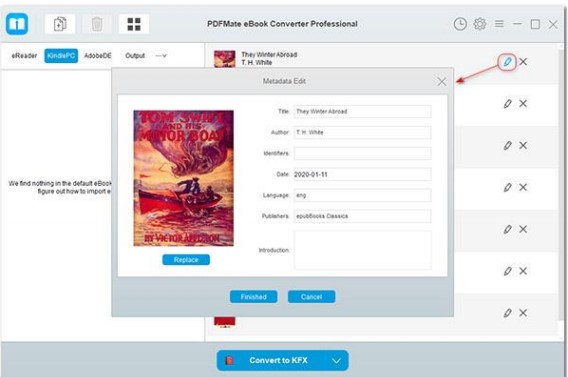
Task: Click the PDFMate app logo icon
Action: tap(17, 24)
